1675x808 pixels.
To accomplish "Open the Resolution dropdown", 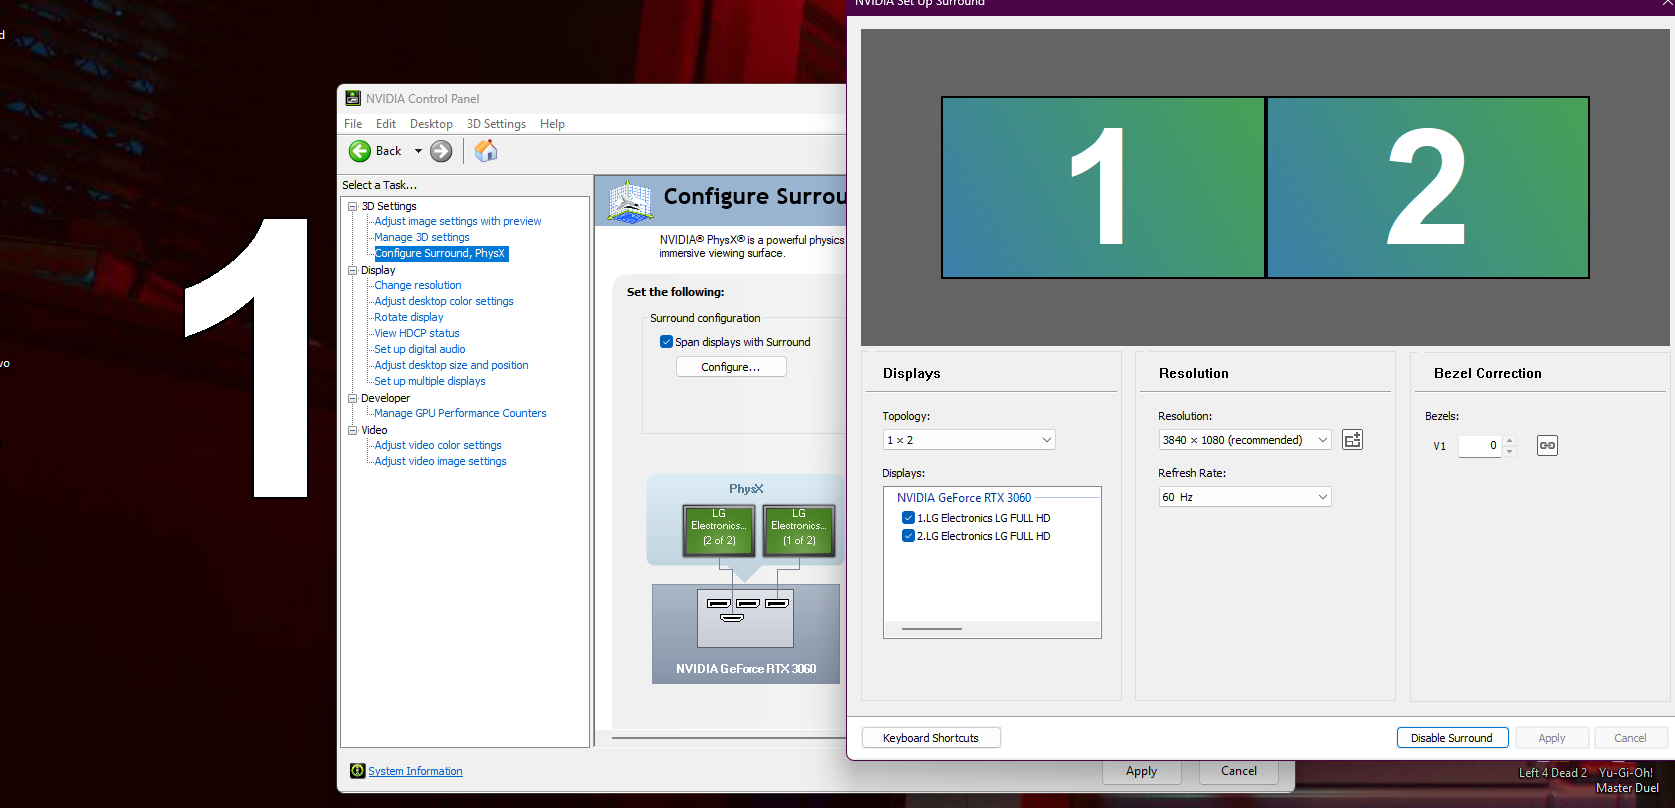I will [x=1245, y=440].
